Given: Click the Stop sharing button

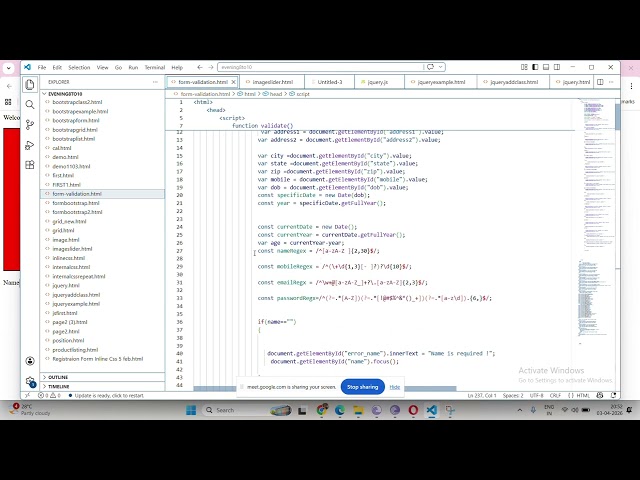Looking at the screenshot, I should point(362,387).
